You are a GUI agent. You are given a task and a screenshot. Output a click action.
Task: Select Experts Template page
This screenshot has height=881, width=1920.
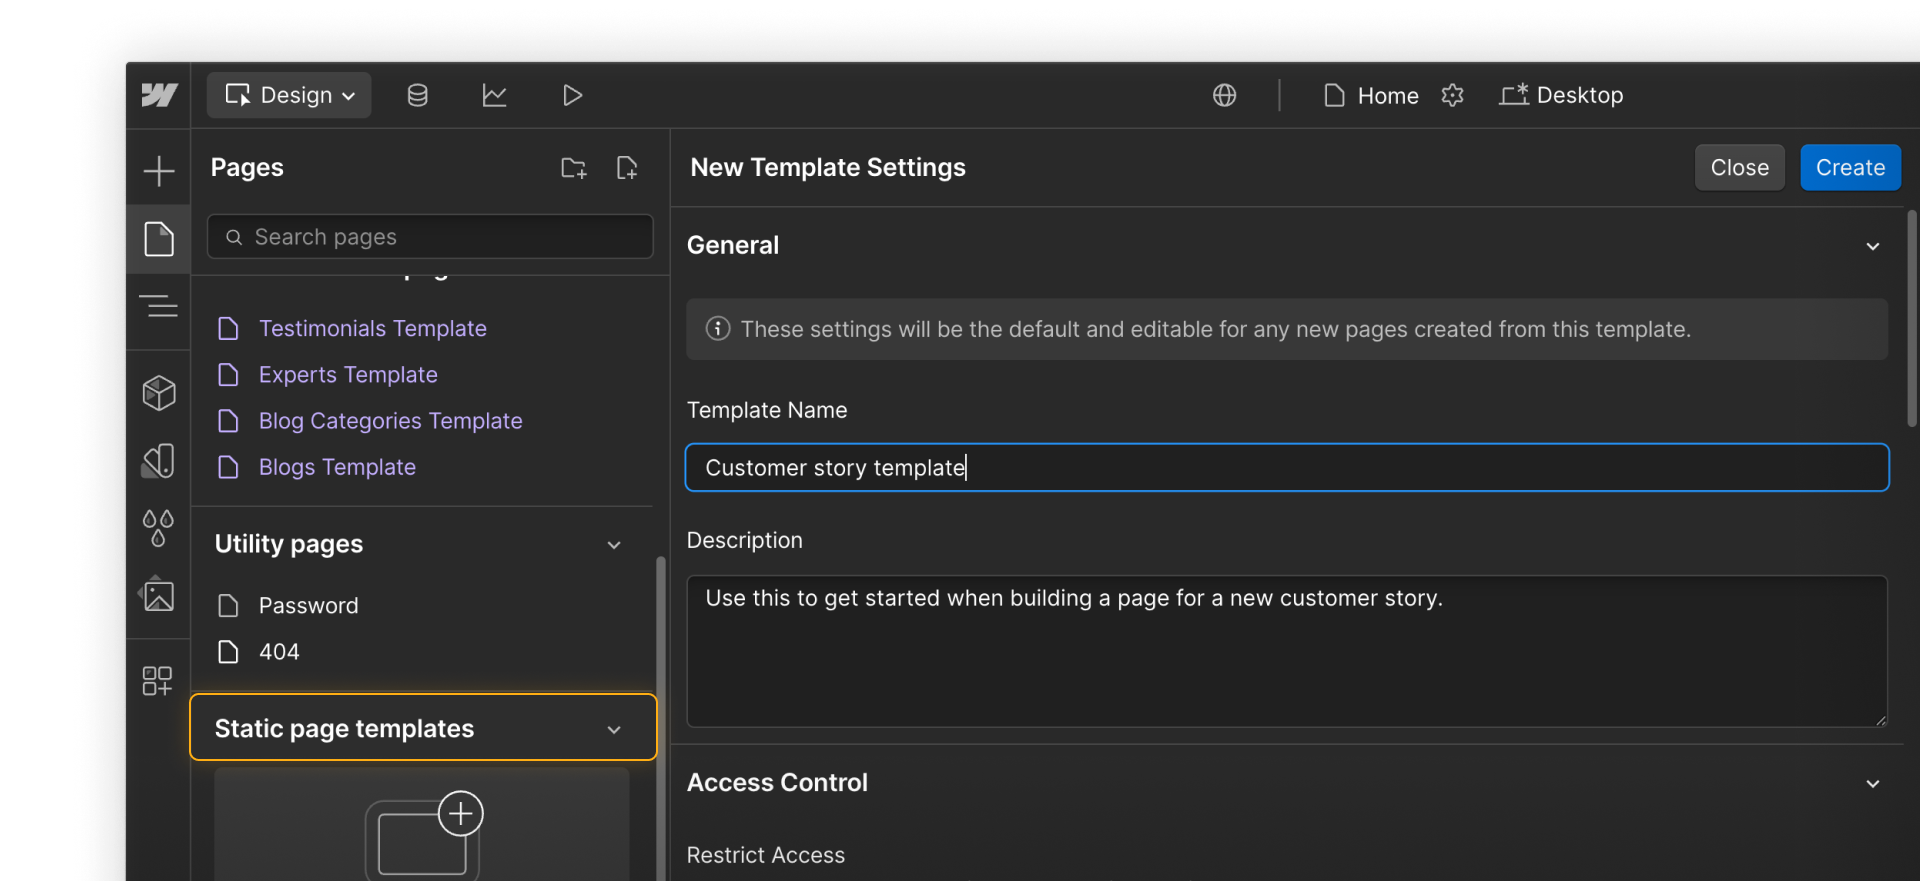[x=348, y=374]
